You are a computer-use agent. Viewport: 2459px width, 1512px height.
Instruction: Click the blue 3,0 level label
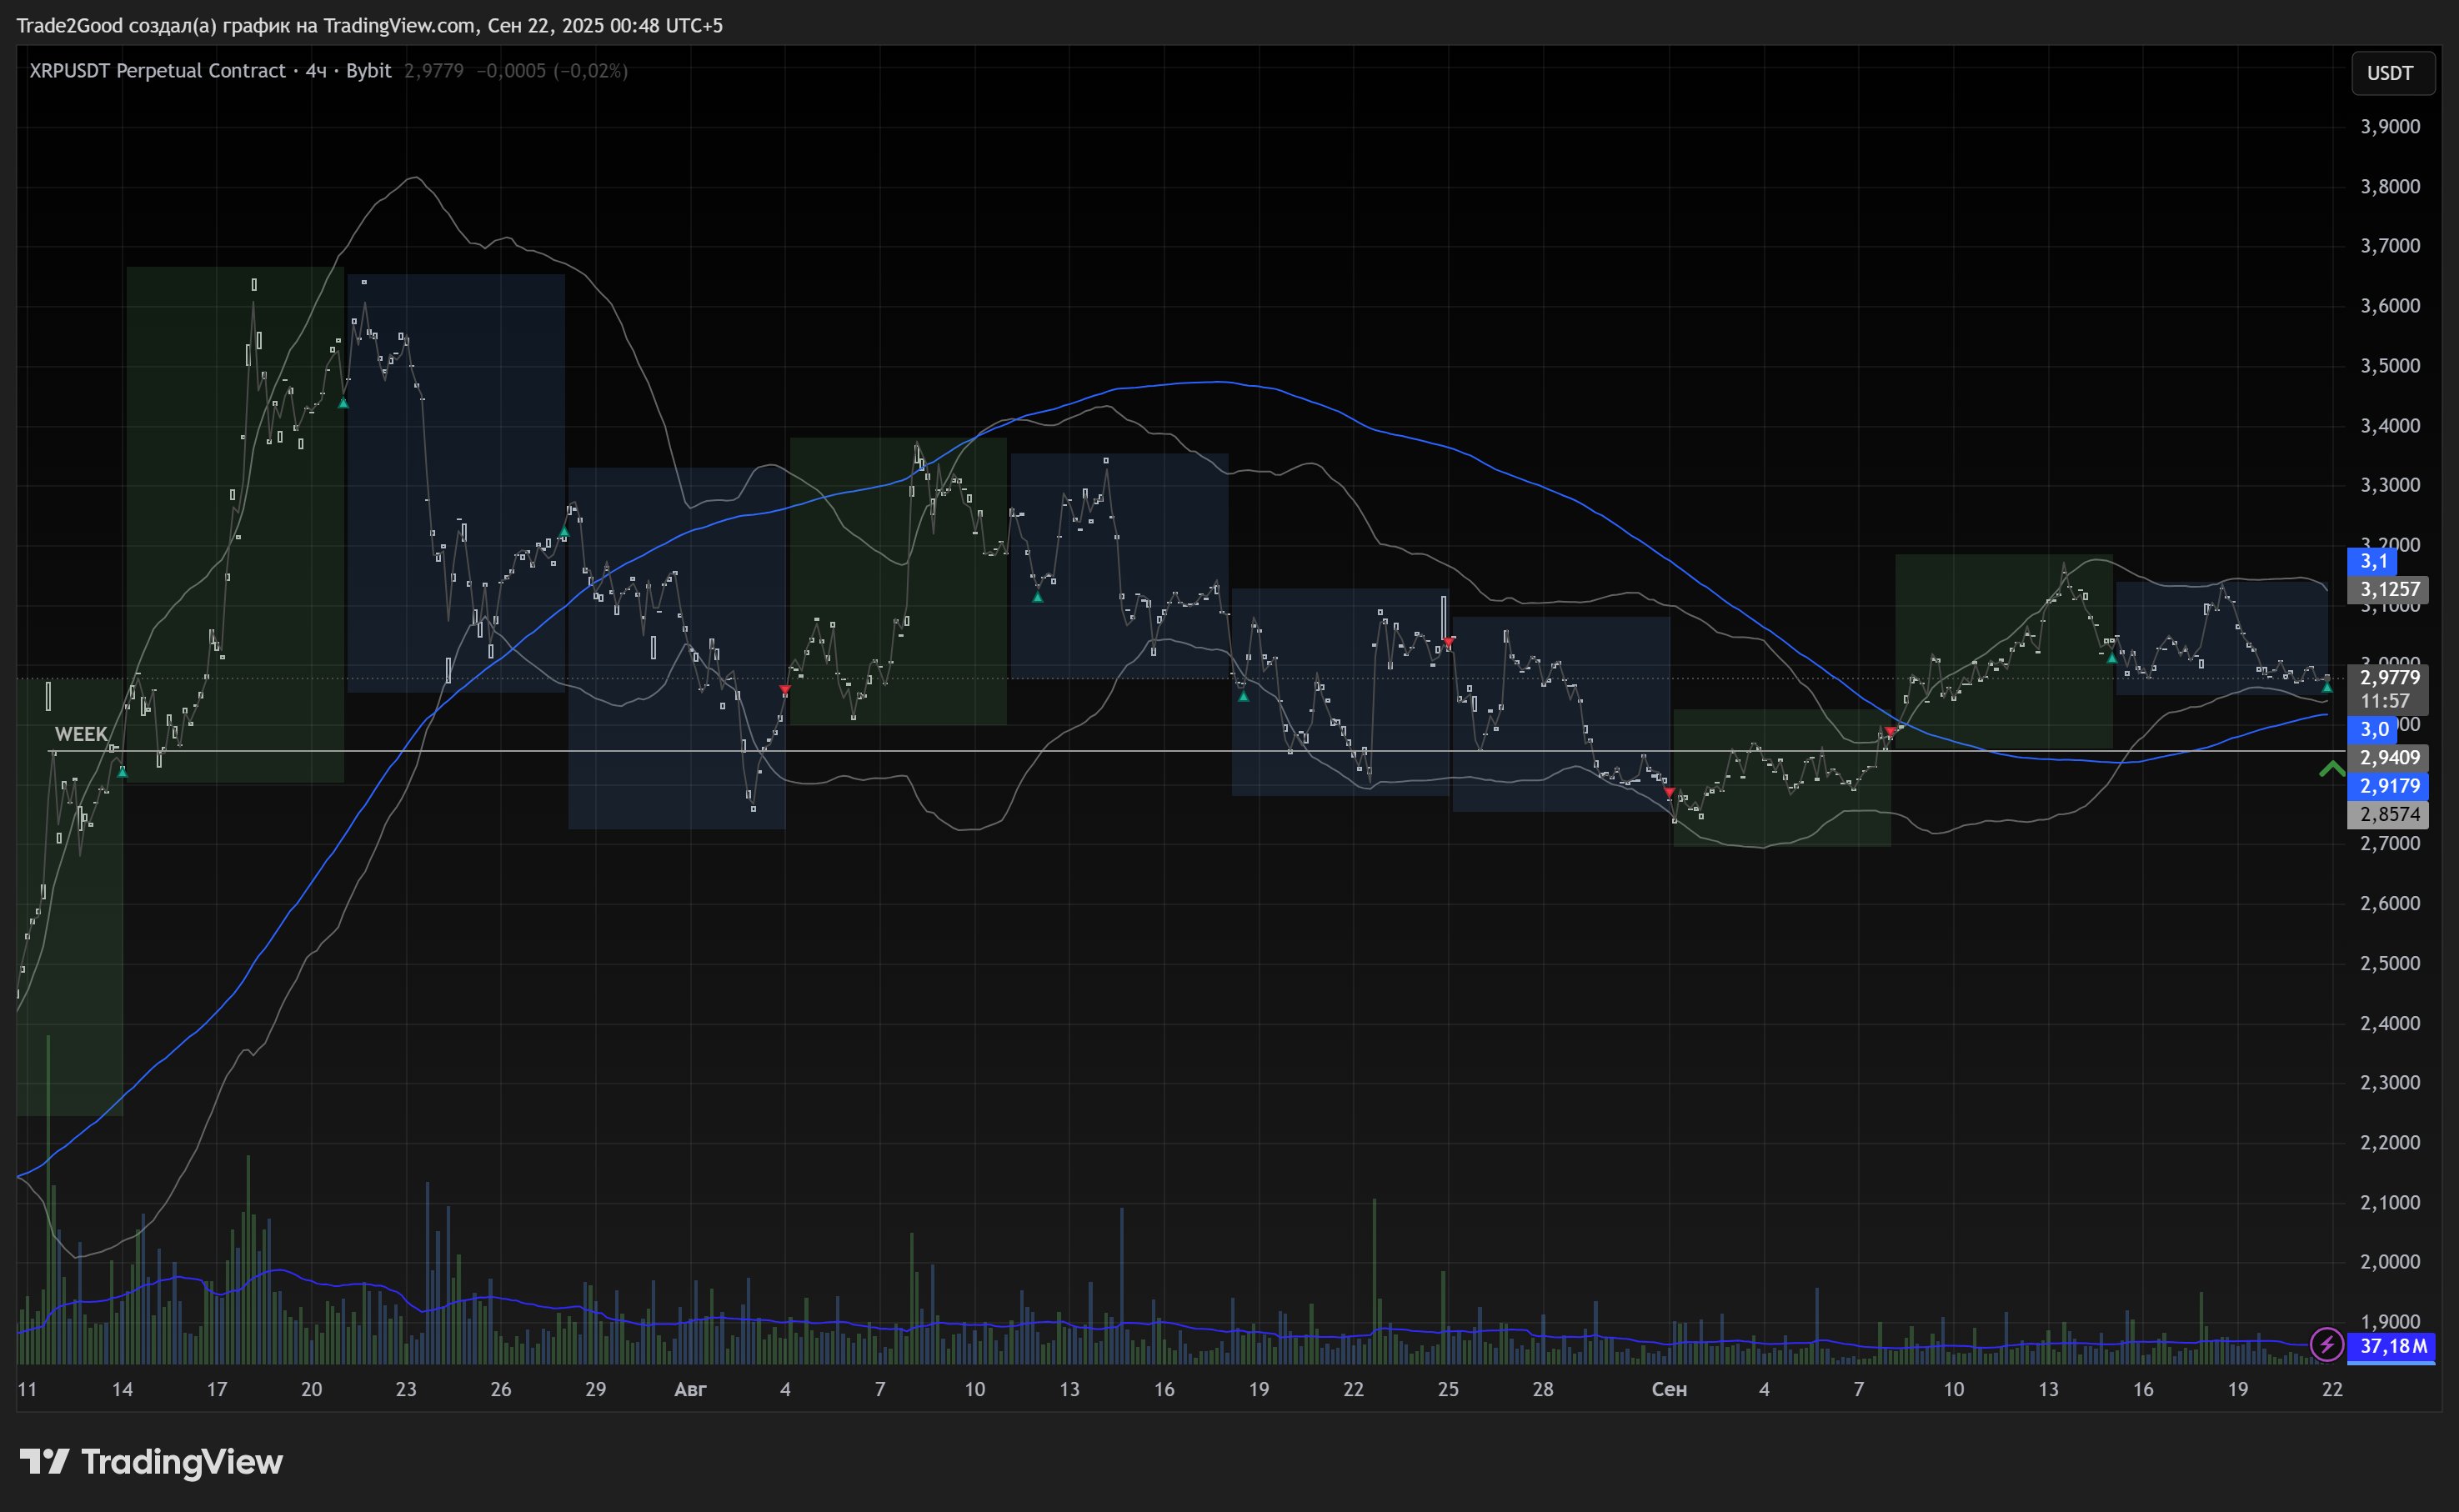[2373, 729]
